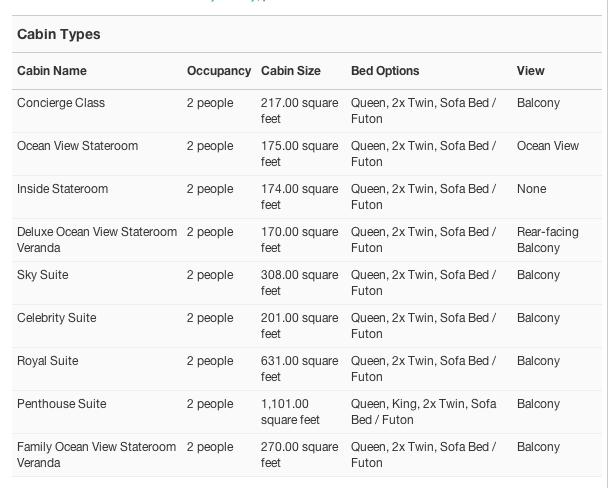Click the None view cell for Inside Stateroom

532,189
